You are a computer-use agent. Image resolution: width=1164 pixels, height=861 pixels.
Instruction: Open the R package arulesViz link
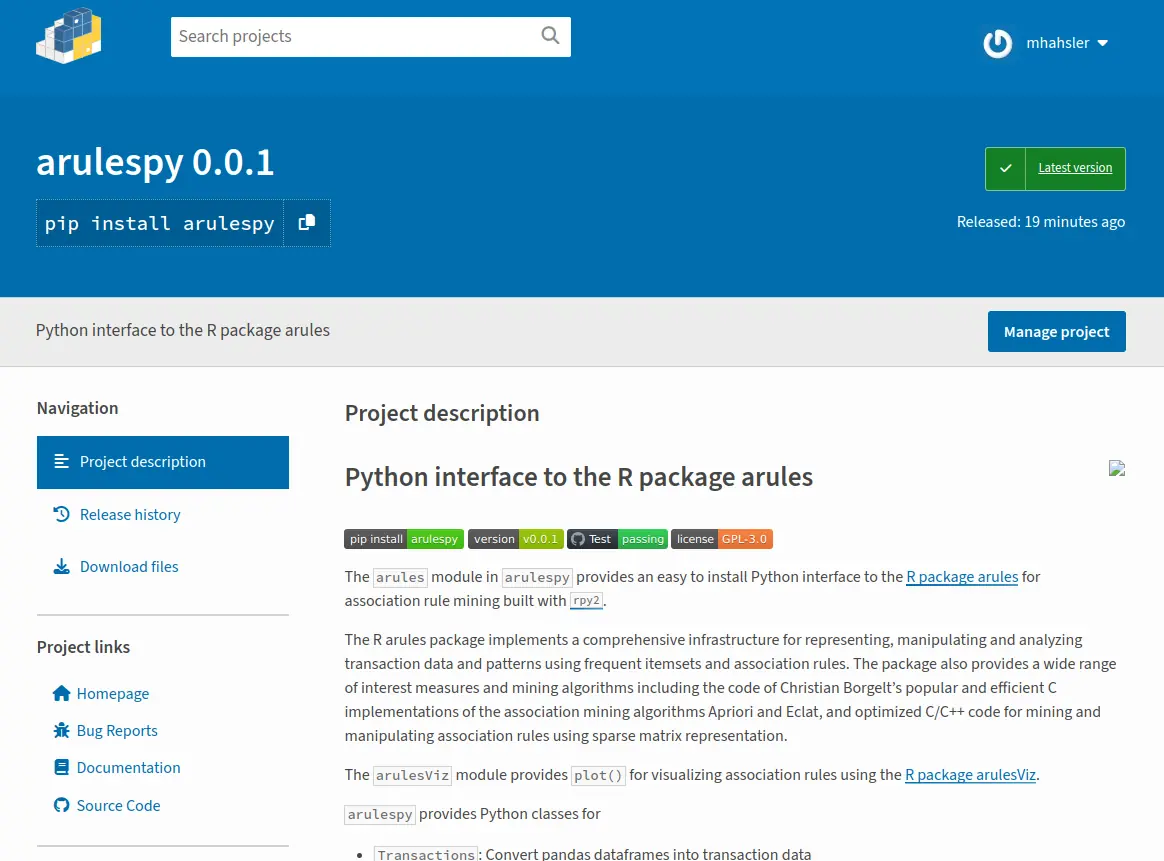point(970,775)
